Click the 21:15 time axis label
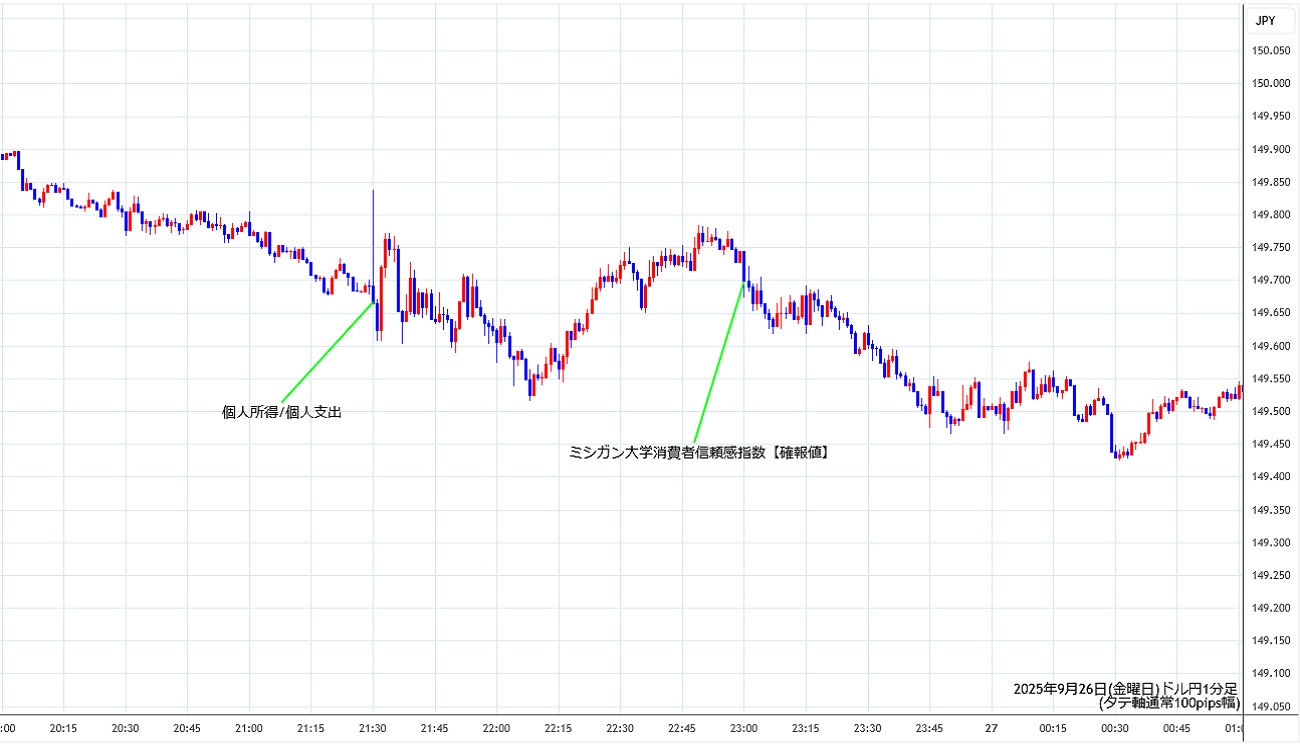 311,730
